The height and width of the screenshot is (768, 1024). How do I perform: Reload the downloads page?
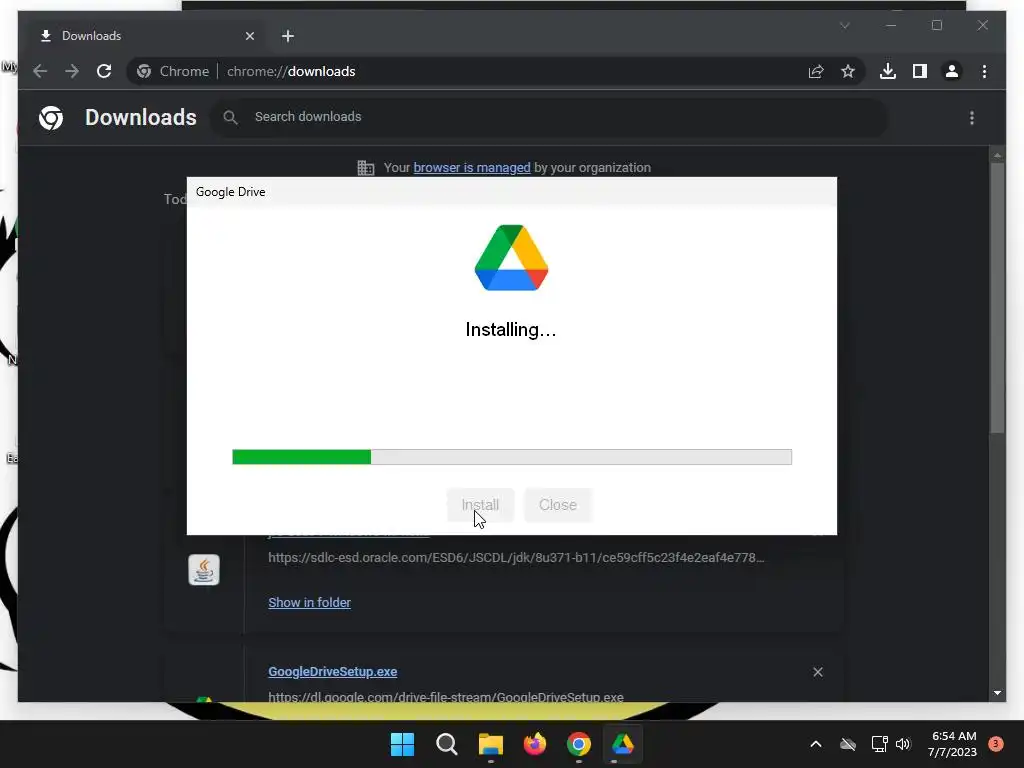click(104, 71)
